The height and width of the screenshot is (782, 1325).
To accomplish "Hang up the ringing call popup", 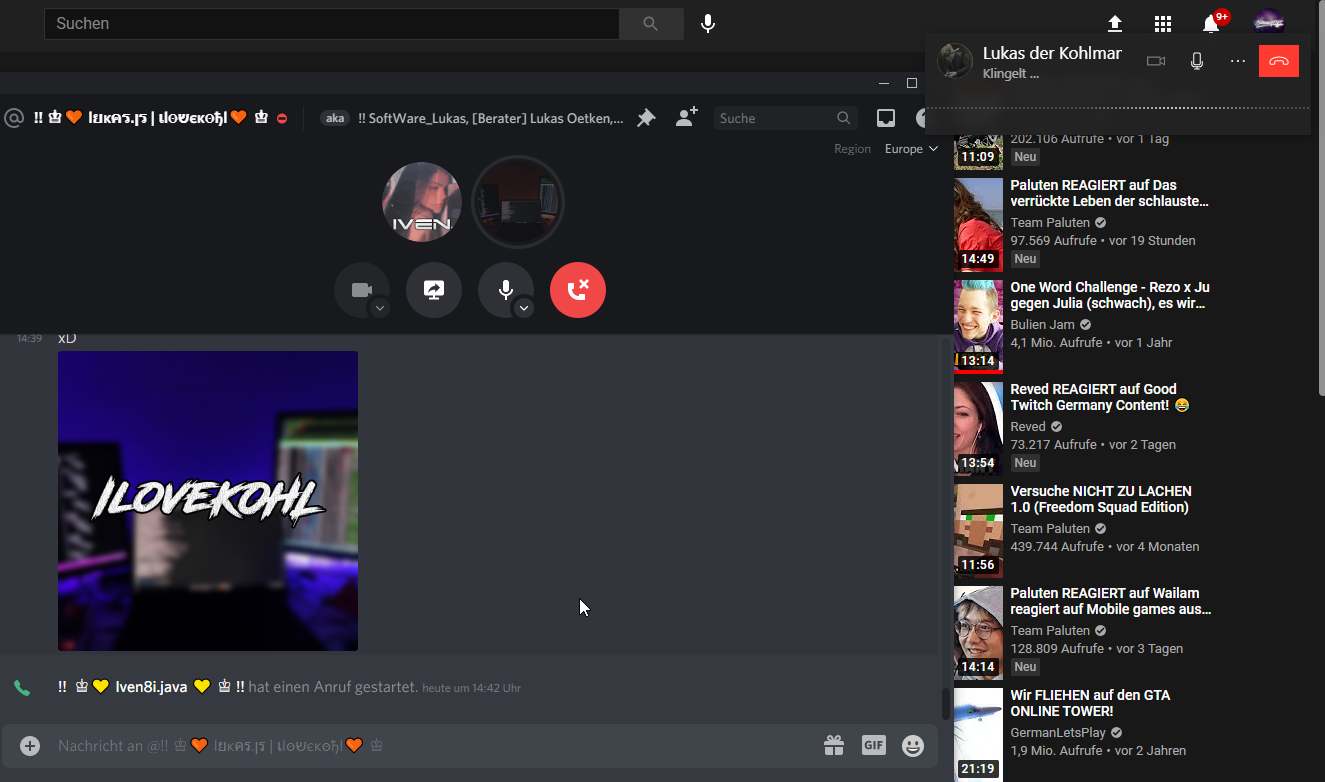I will click(x=1278, y=61).
